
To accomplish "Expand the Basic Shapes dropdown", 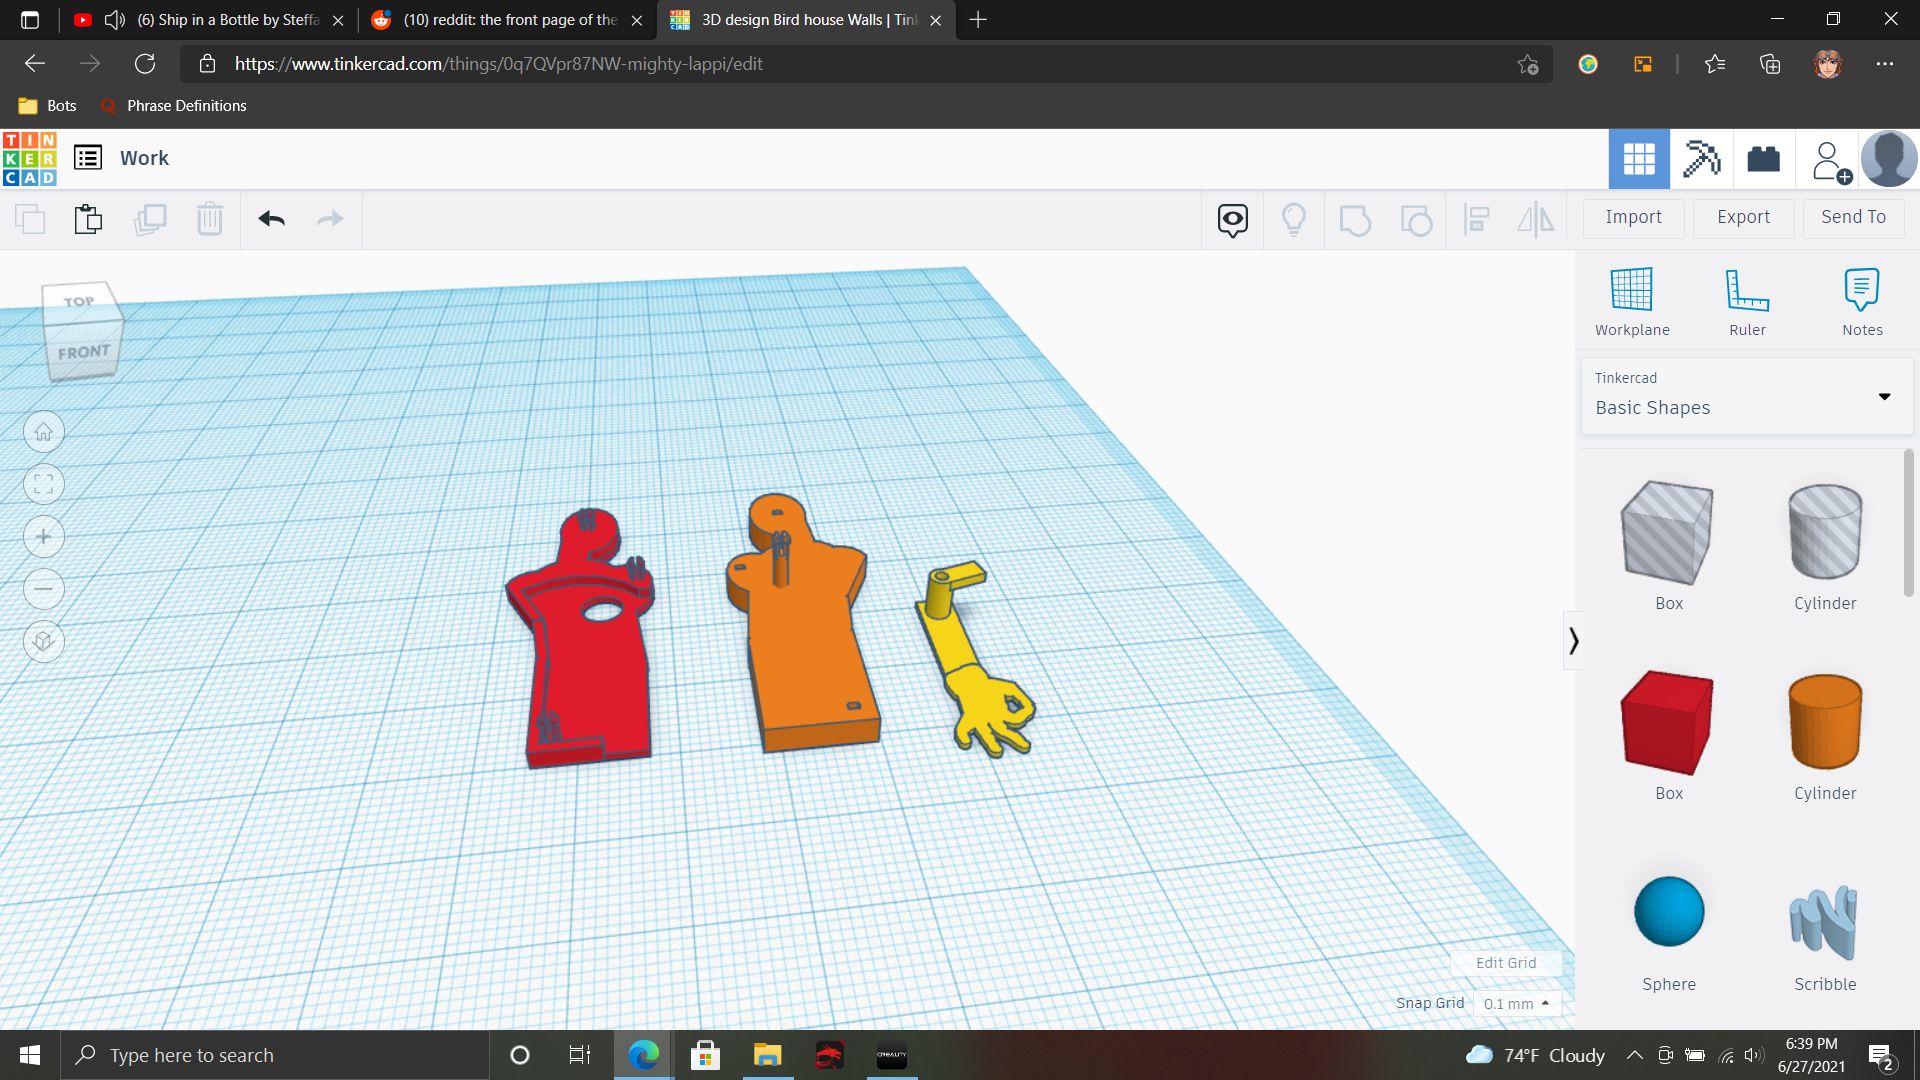I will [1884, 397].
